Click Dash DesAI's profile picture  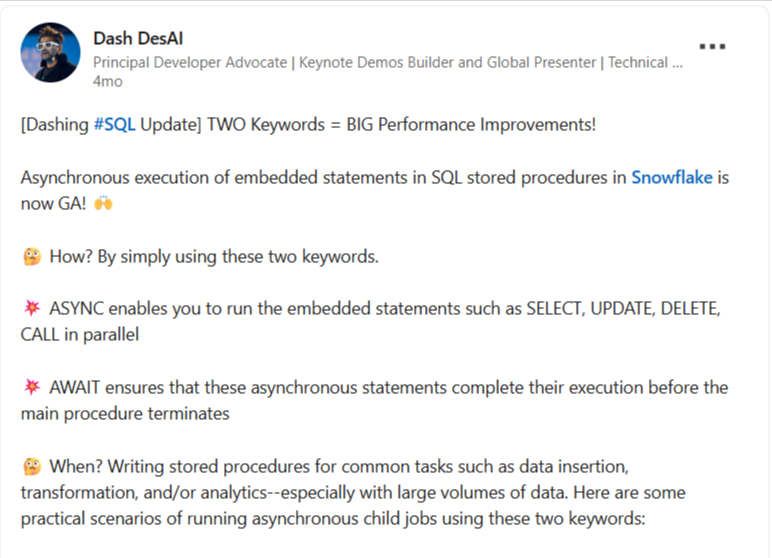(50, 52)
